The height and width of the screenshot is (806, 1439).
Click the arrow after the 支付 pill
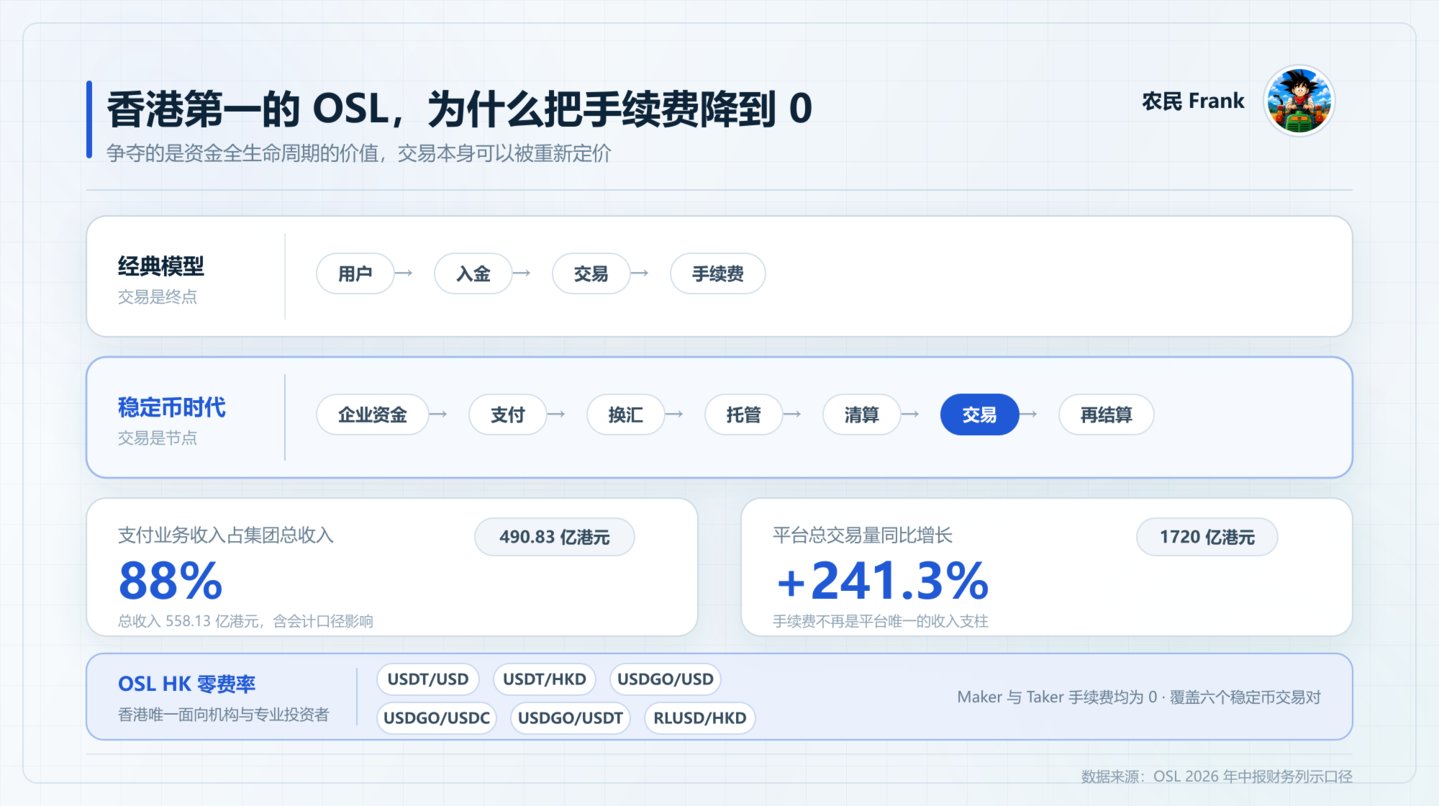pos(557,414)
